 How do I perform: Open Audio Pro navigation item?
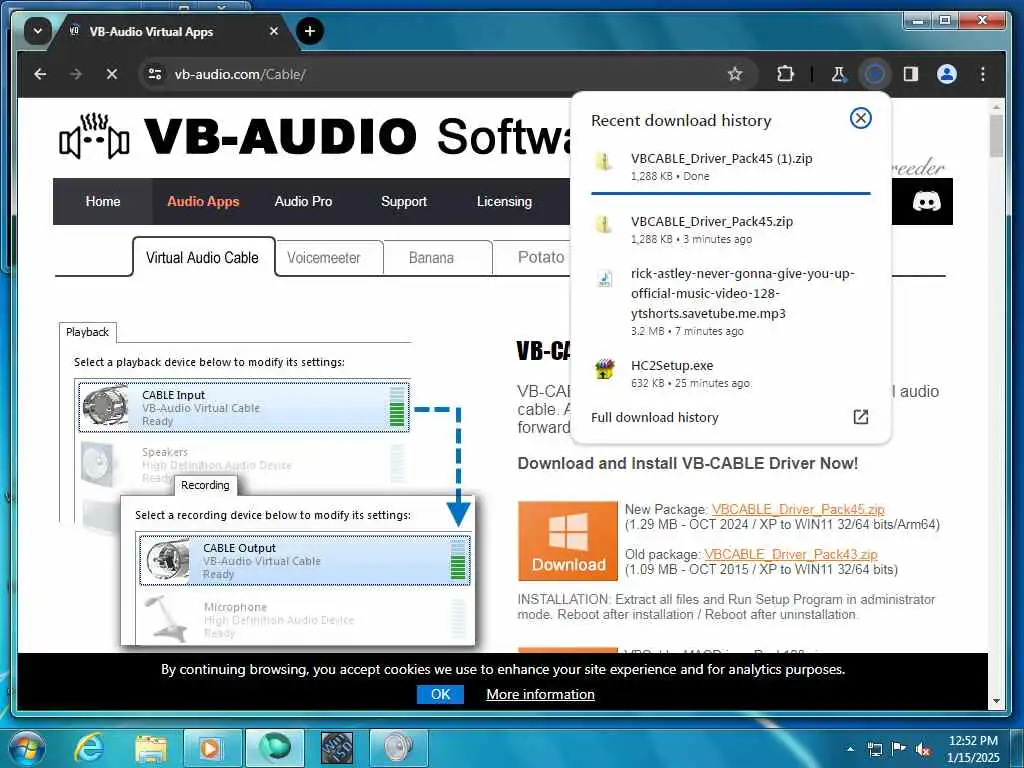(303, 201)
